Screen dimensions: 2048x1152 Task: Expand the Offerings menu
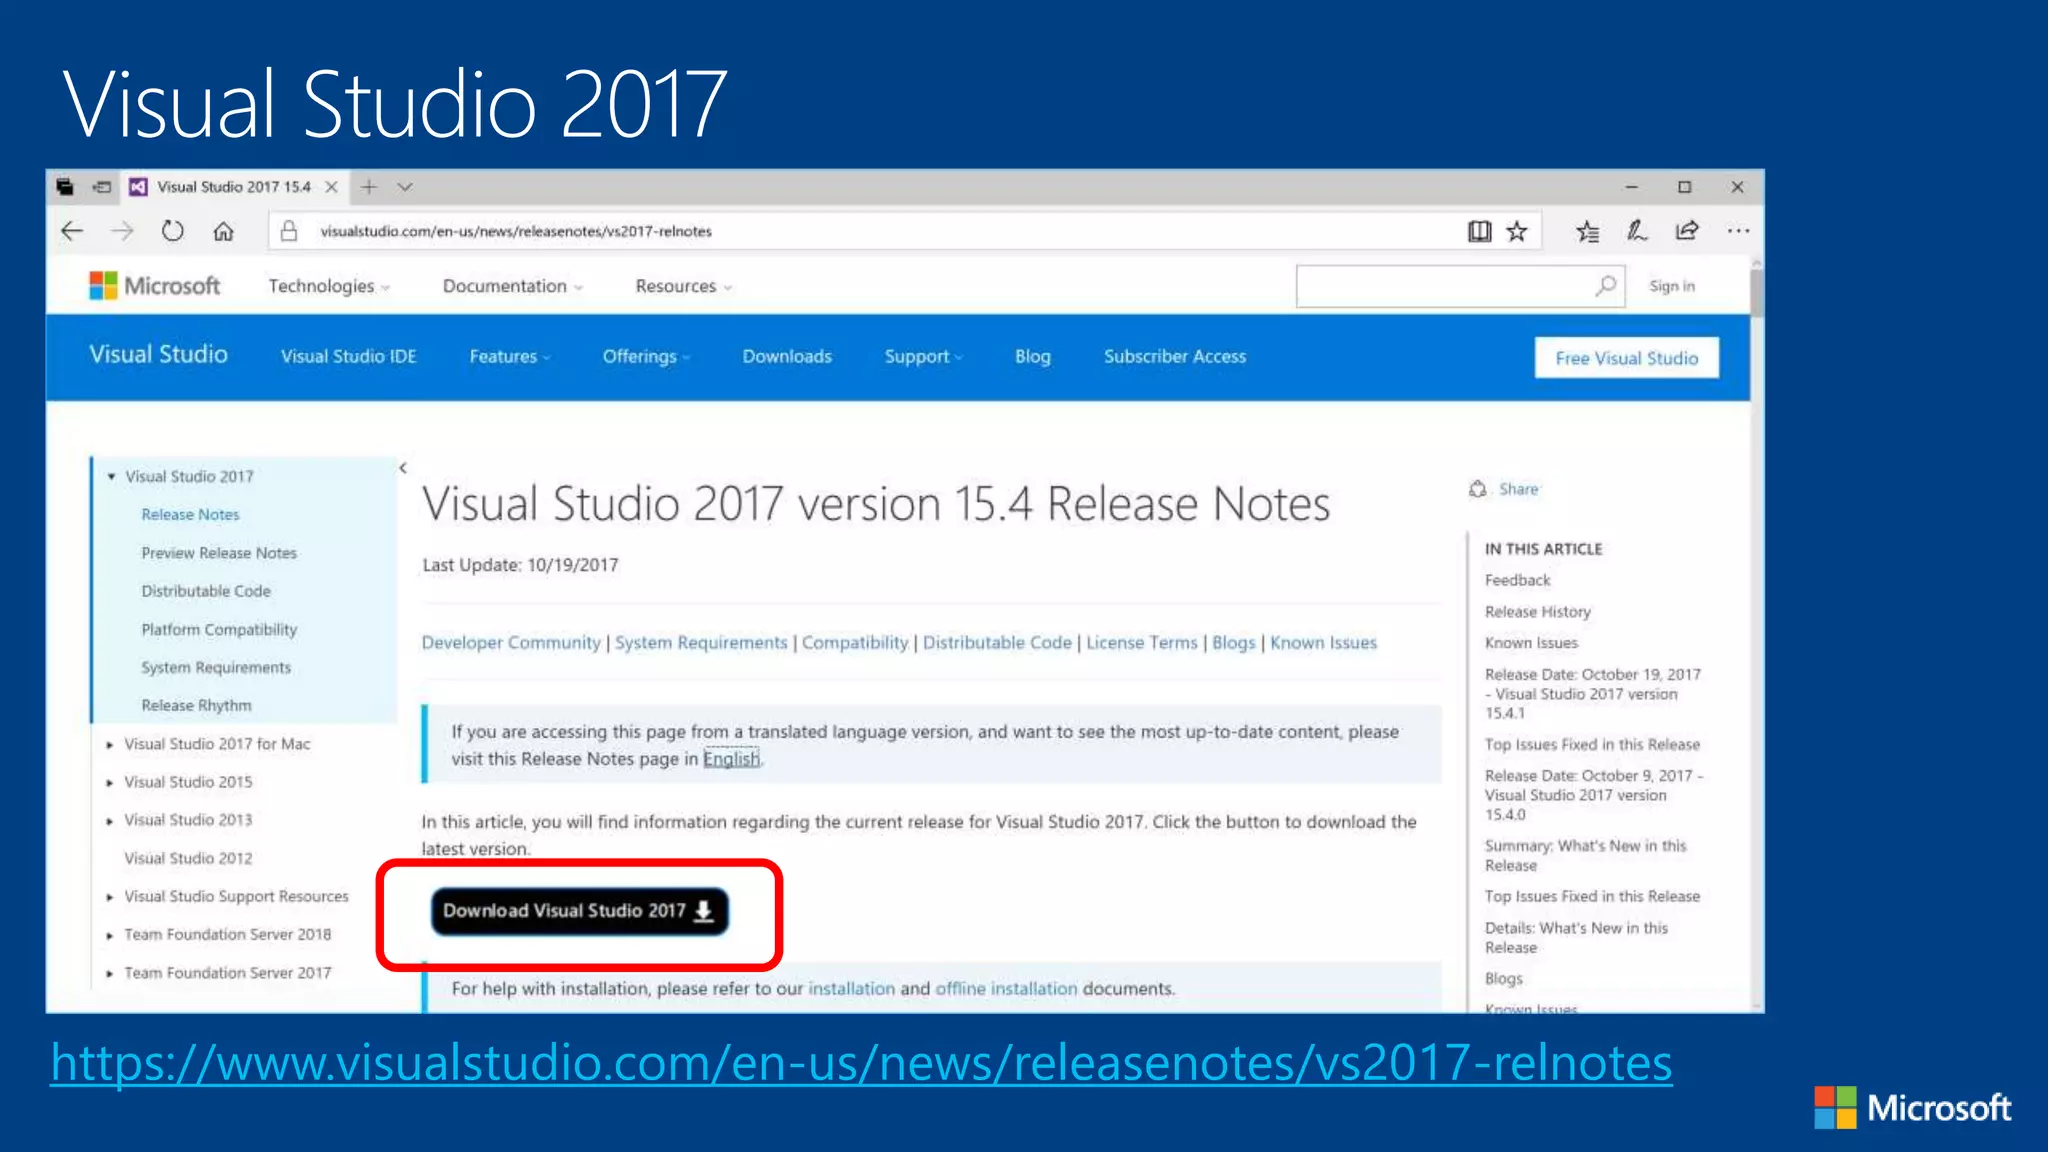645,357
